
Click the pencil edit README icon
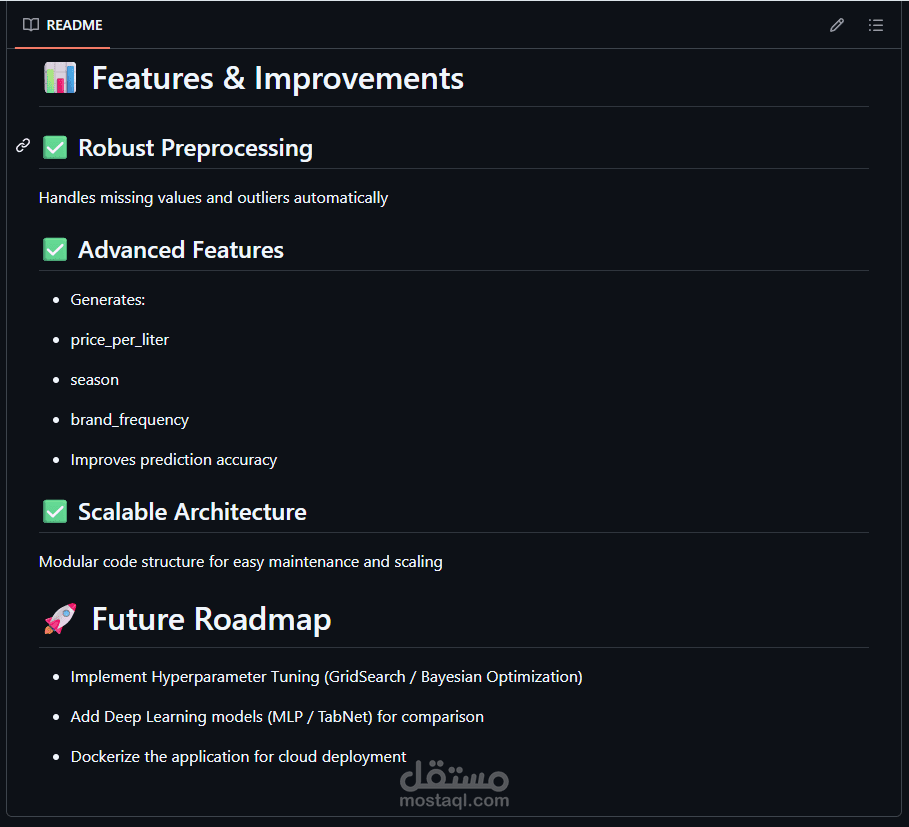click(837, 25)
